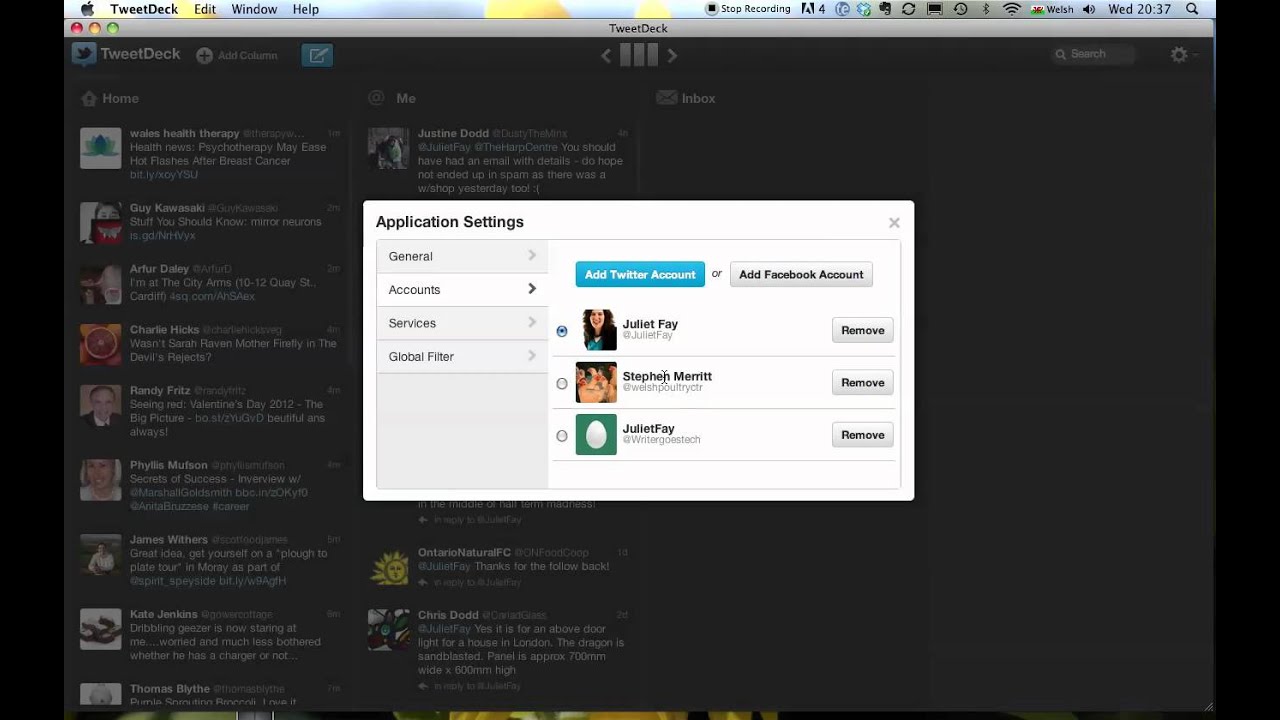Remove the Juliet Fay @JulietFay account
Screen dimensions: 1280x720
tap(862, 330)
